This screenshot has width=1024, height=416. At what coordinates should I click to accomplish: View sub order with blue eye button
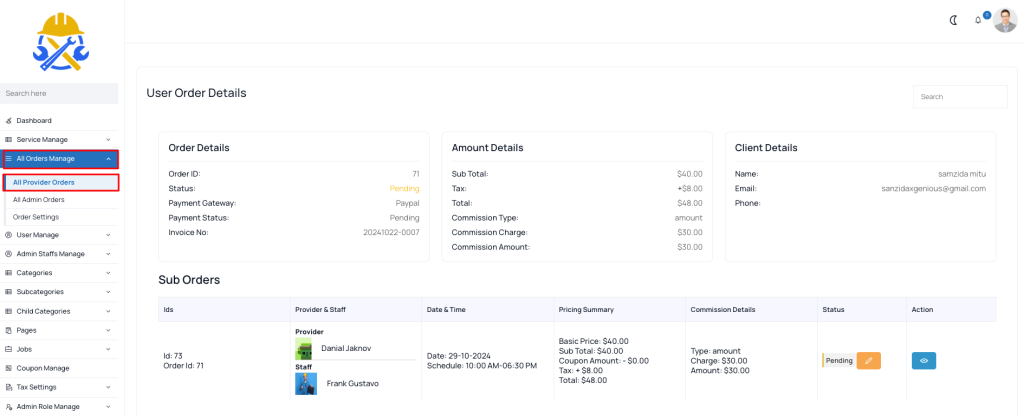click(x=923, y=360)
